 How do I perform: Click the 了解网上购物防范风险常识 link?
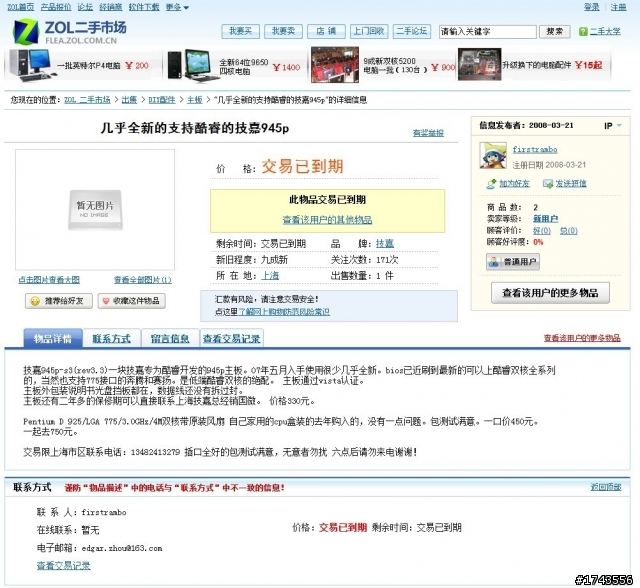click(284, 312)
